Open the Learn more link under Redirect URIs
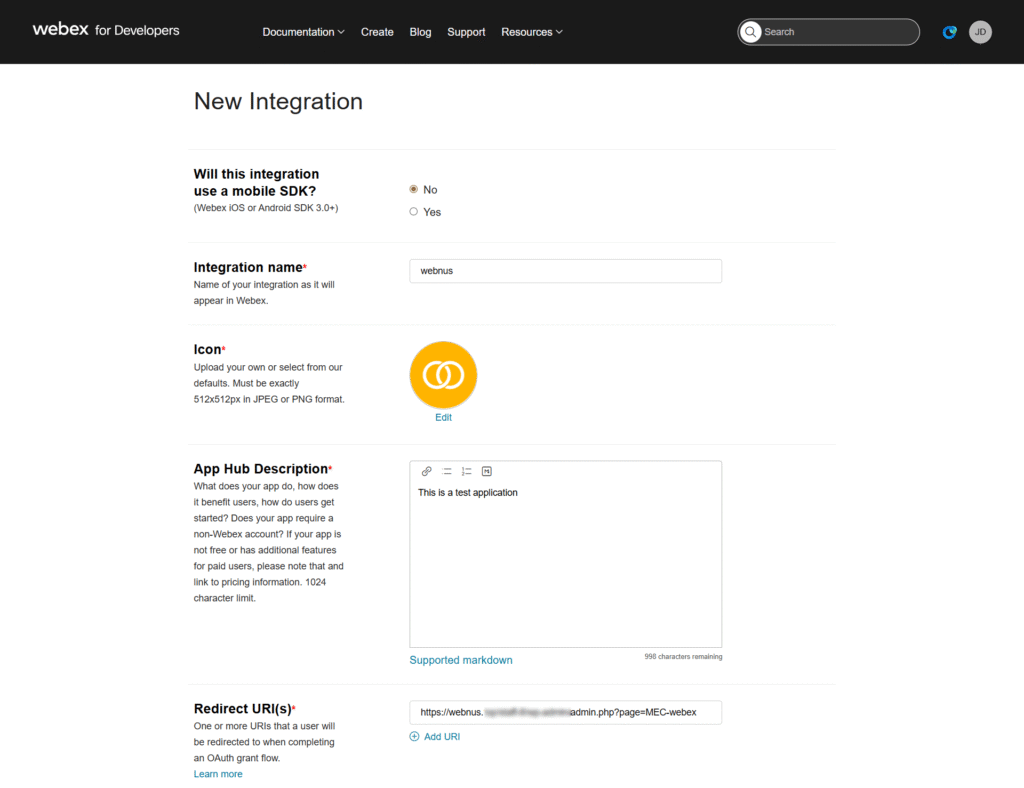1024x788 pixels. (217, 773)
